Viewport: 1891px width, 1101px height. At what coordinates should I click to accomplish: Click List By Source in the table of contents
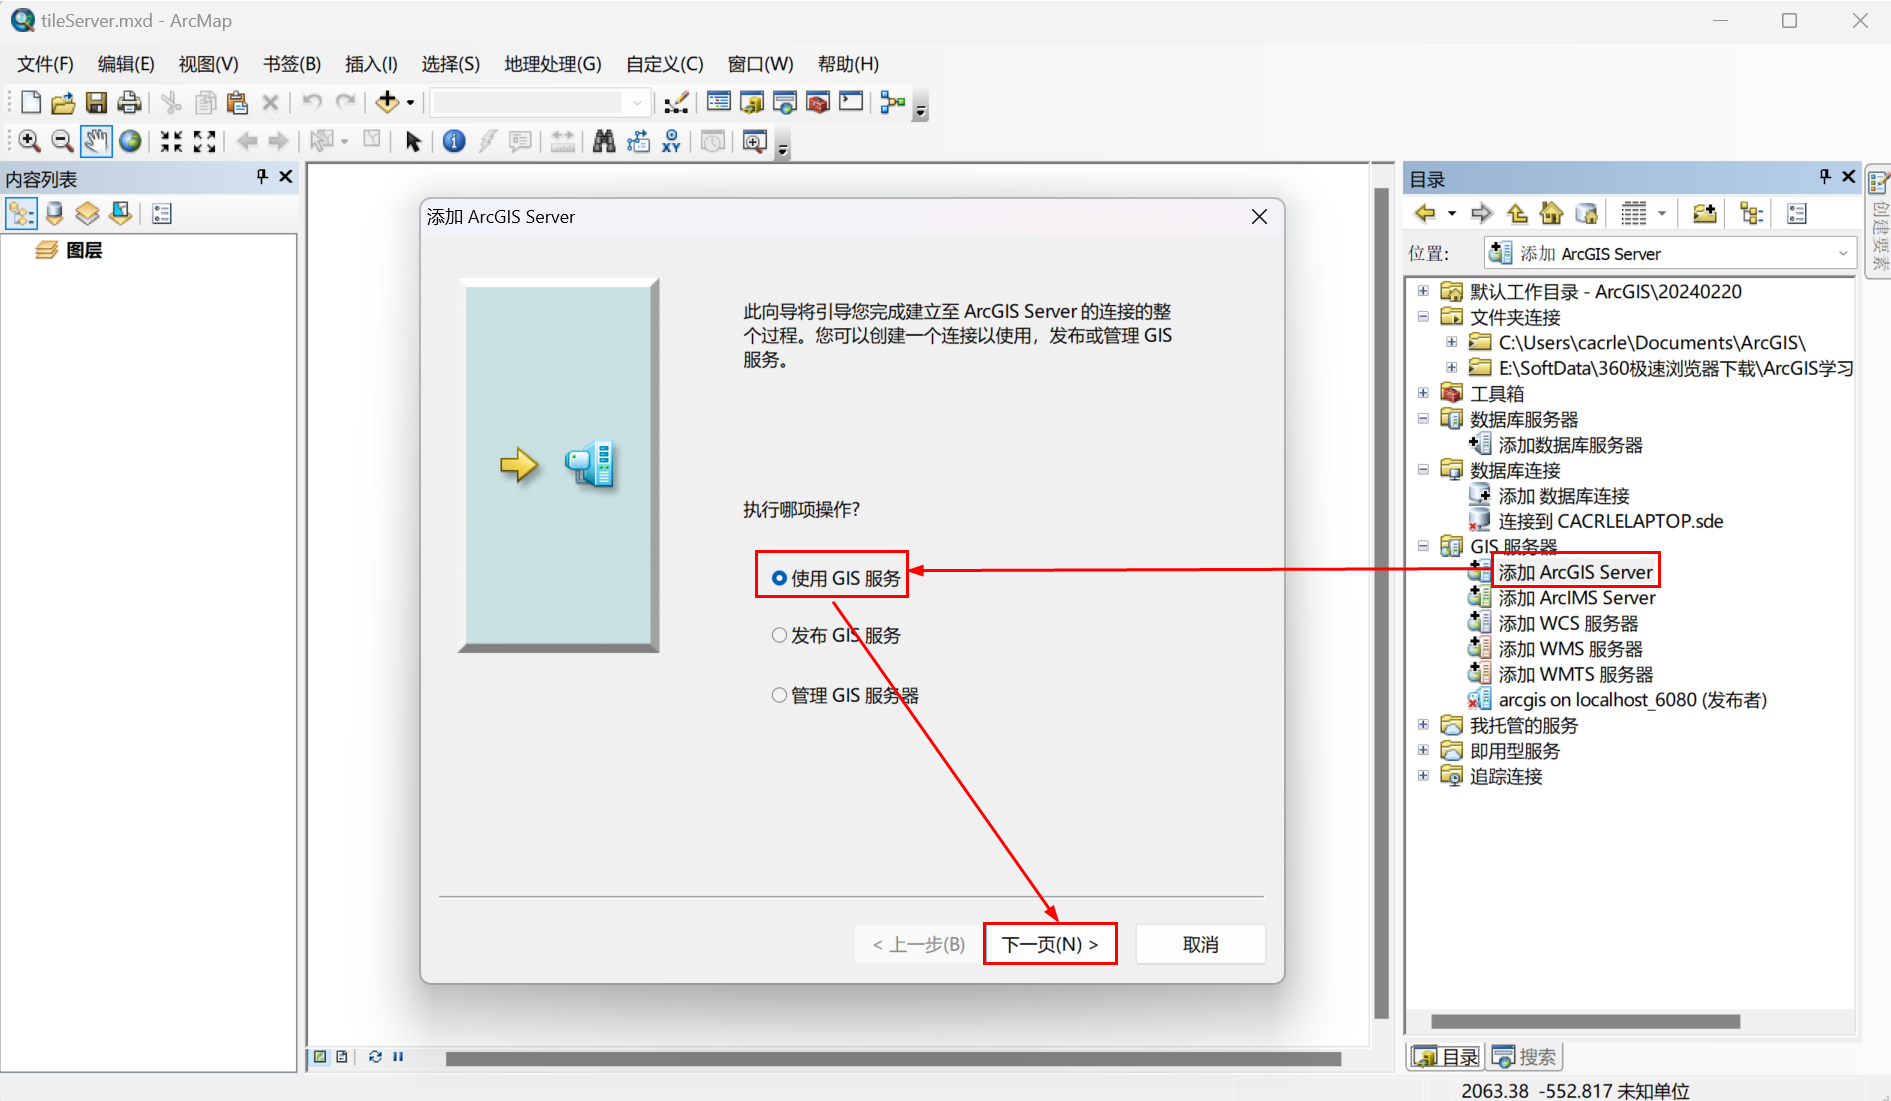coord(54,213)
